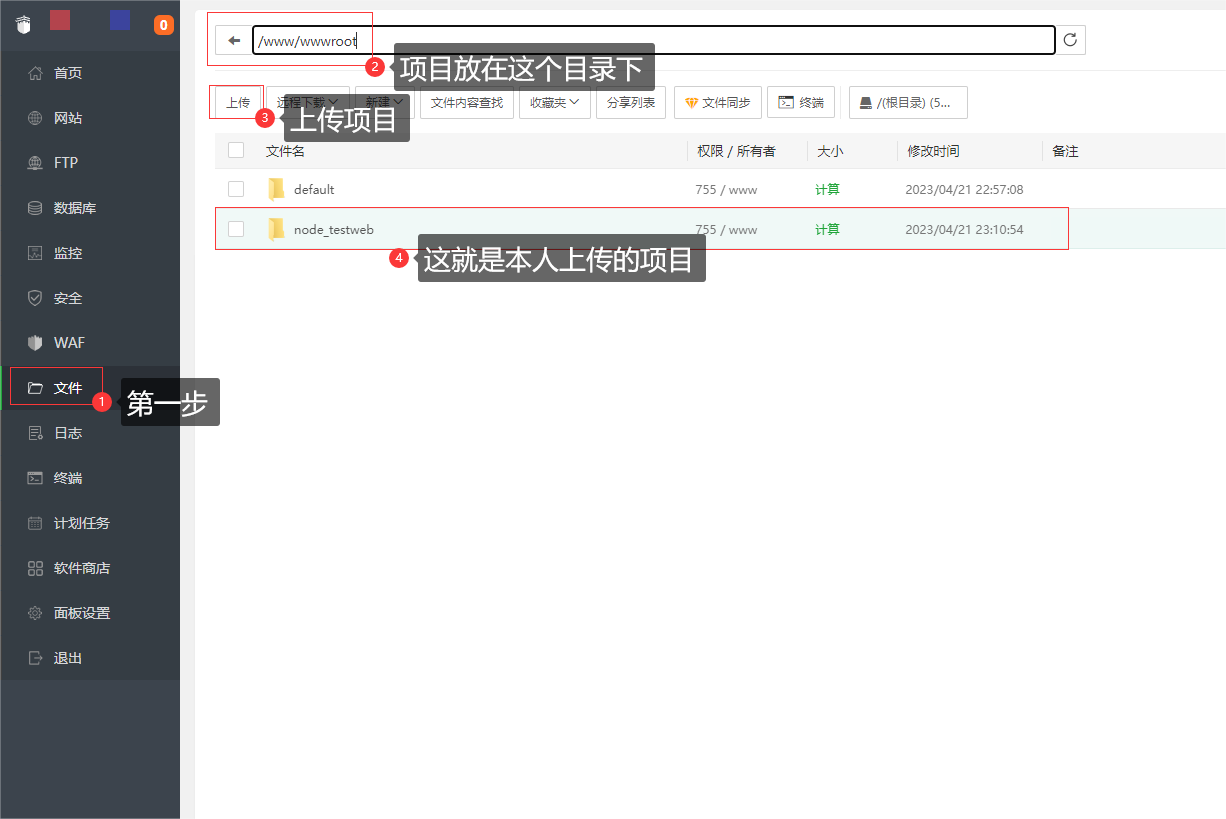Image resolution: width=1226 pixels, height=819 pixels.
Task: Check the checkbox next to default folder
Action: pos(236,188)
